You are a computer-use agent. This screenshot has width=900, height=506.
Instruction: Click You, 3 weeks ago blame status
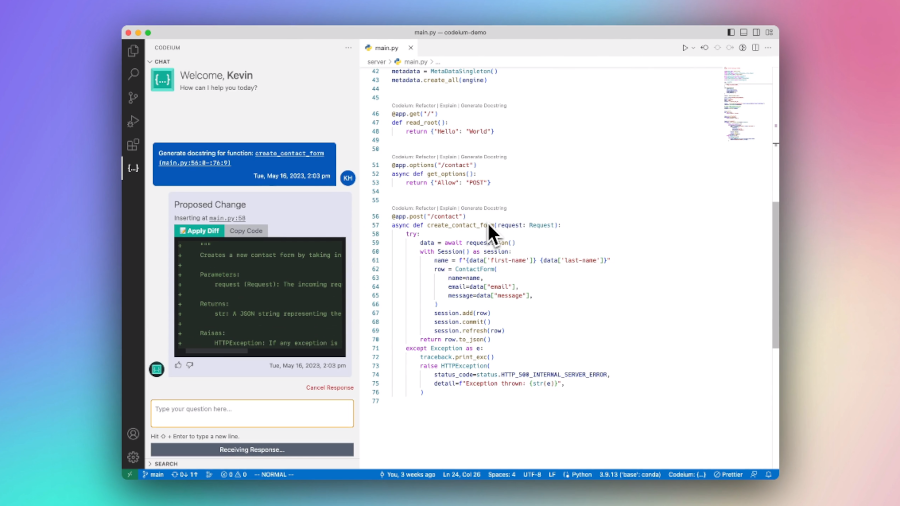tap(407, 474)
